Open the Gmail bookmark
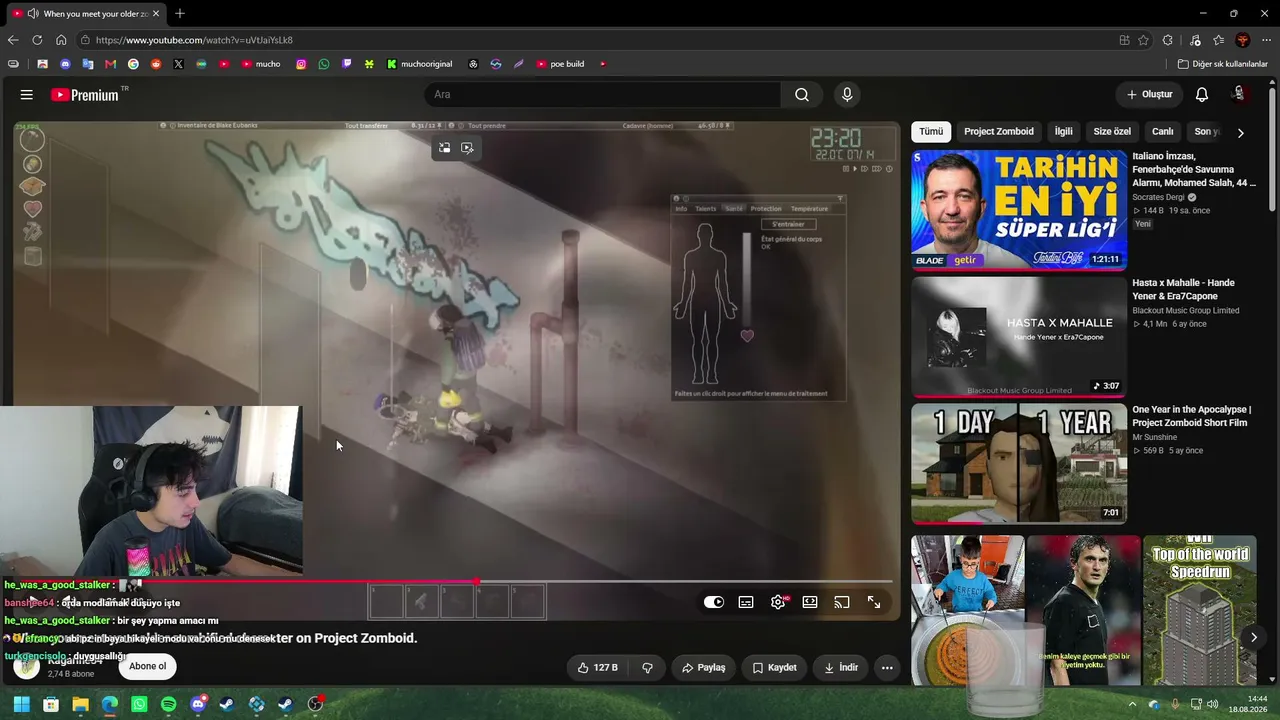Image resolution: width=1280 pixels, height=720 pixels. pos(110,64)
